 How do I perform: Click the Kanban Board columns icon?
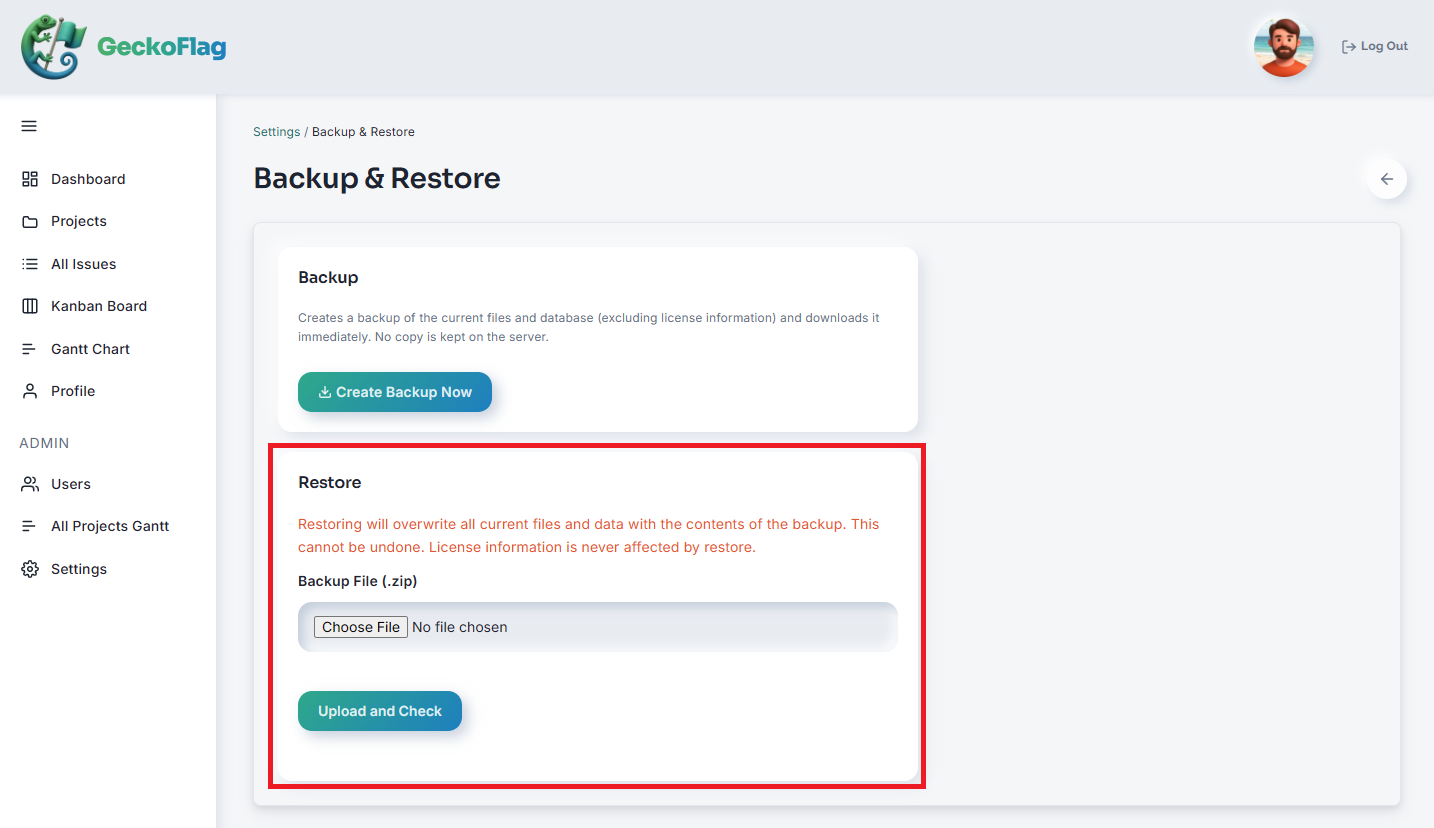(30, 306)
